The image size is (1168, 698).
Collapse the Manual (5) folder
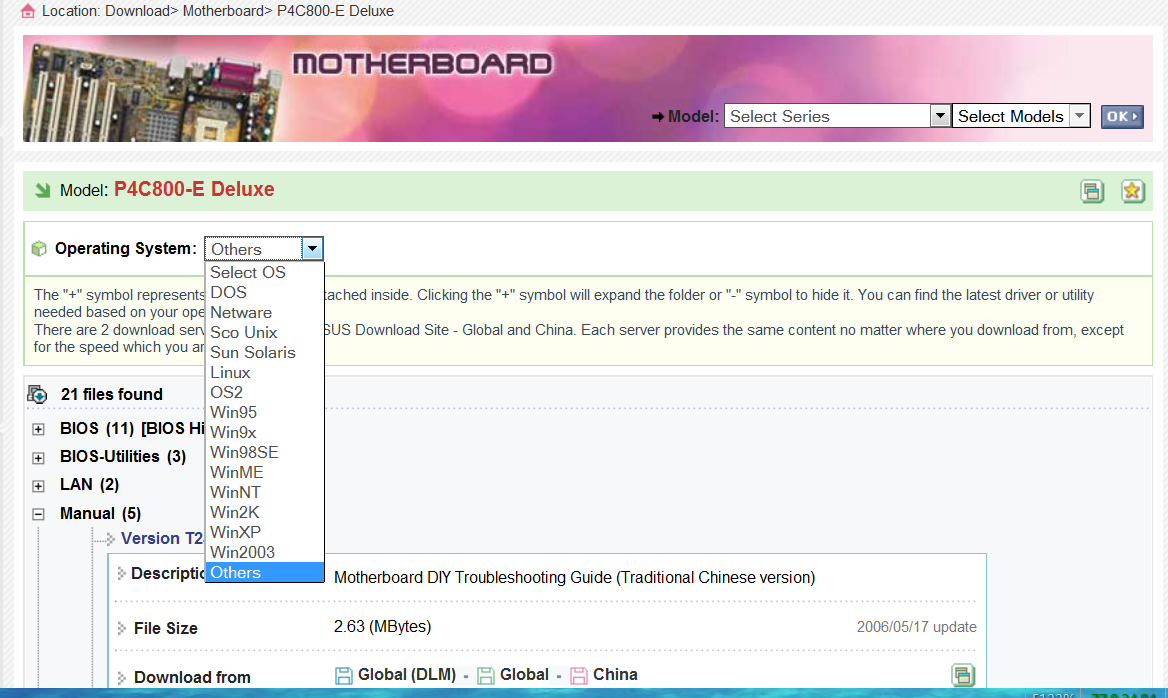[39, 514]
